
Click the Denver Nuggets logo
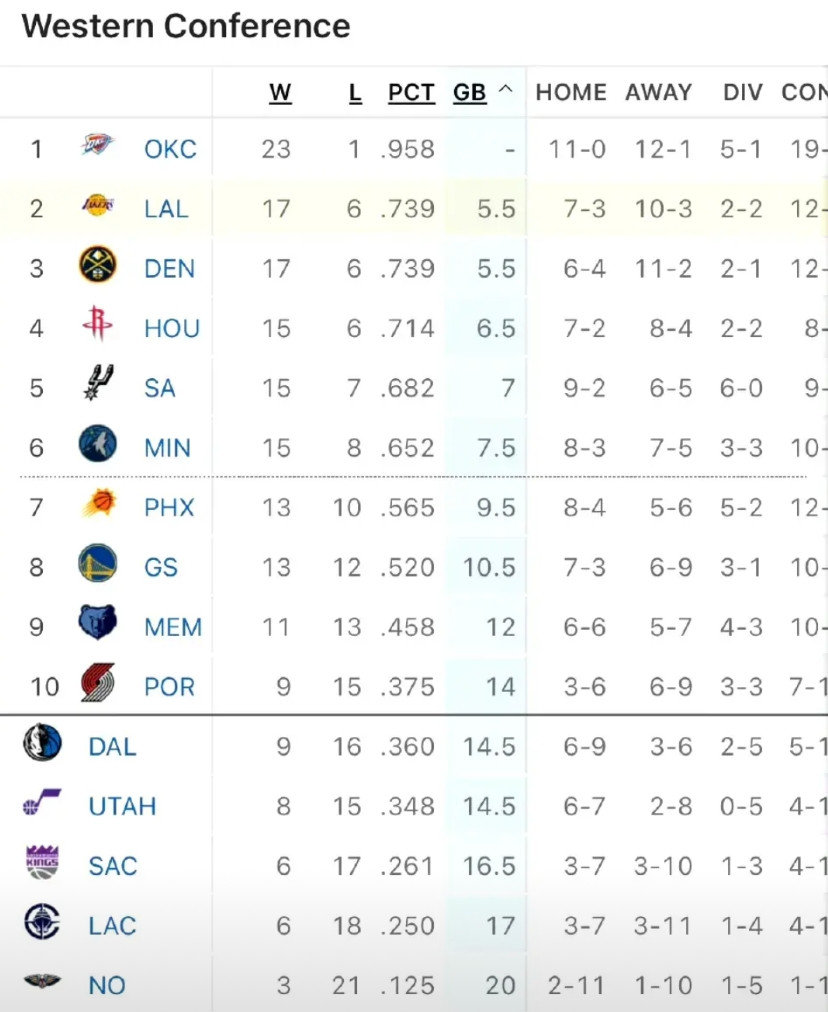click(97, 266)
